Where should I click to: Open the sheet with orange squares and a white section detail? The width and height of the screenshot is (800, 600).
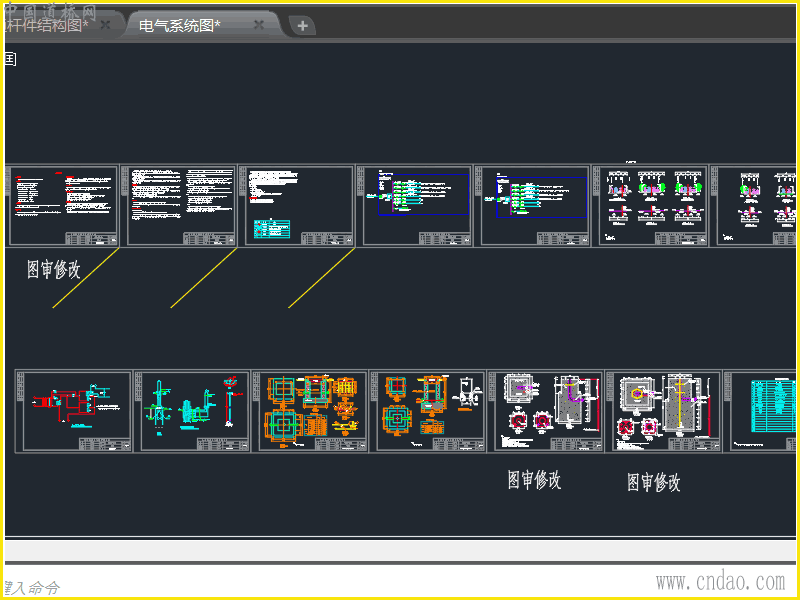[428, 411]
